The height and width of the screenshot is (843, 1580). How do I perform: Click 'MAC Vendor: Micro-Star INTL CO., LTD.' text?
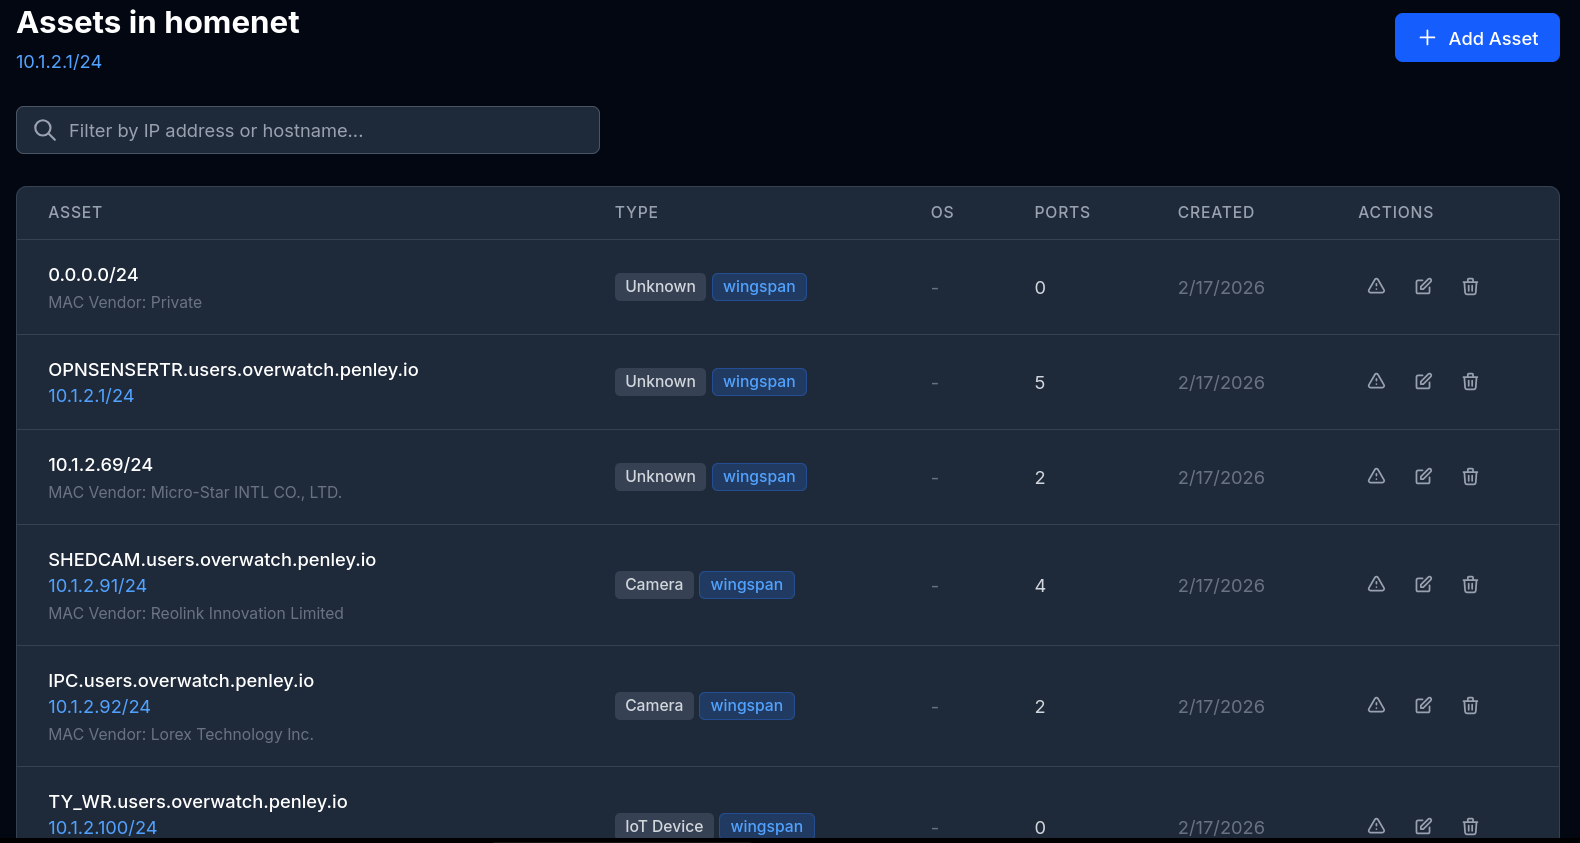pyautogui.click(x=195, y=492)
